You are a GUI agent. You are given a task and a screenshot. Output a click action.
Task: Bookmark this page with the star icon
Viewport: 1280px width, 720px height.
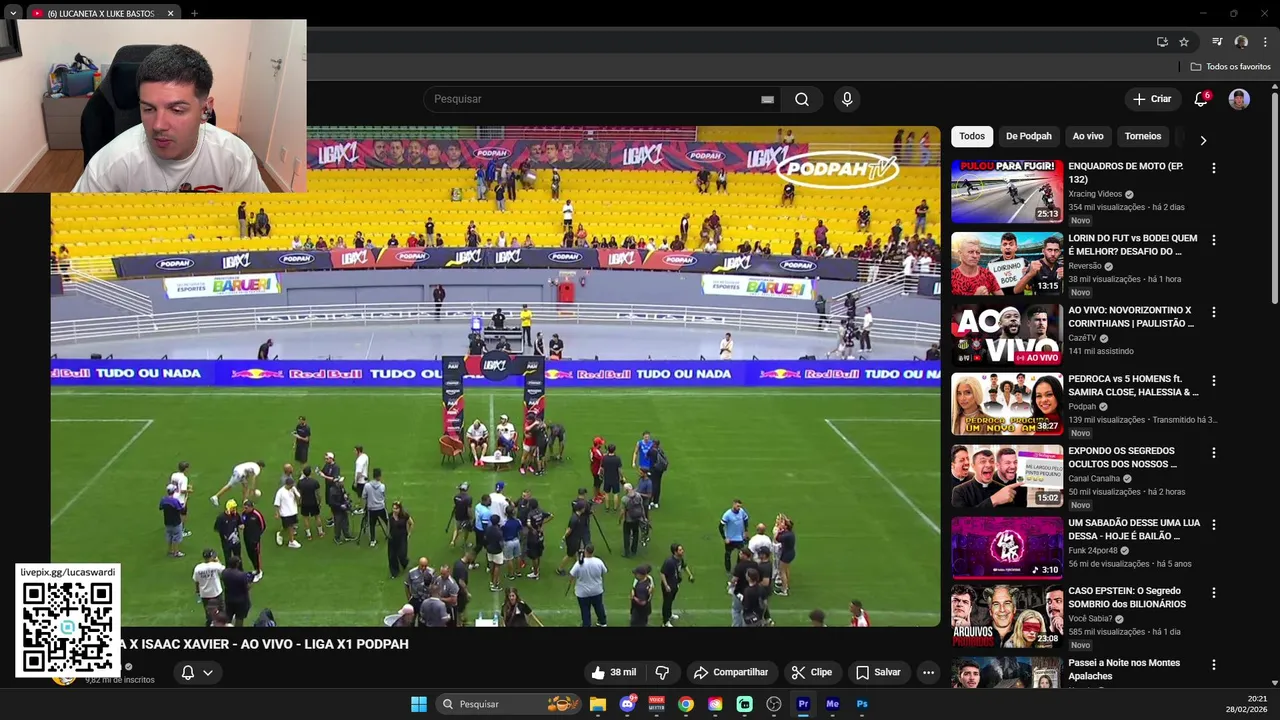click(x=1184, y=42)
